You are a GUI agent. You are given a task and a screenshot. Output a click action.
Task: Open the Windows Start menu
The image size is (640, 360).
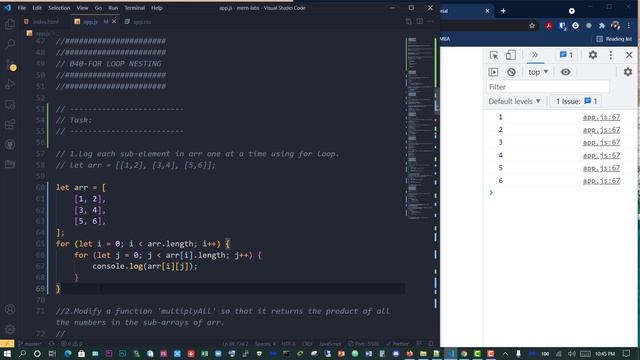click(7, 353)
